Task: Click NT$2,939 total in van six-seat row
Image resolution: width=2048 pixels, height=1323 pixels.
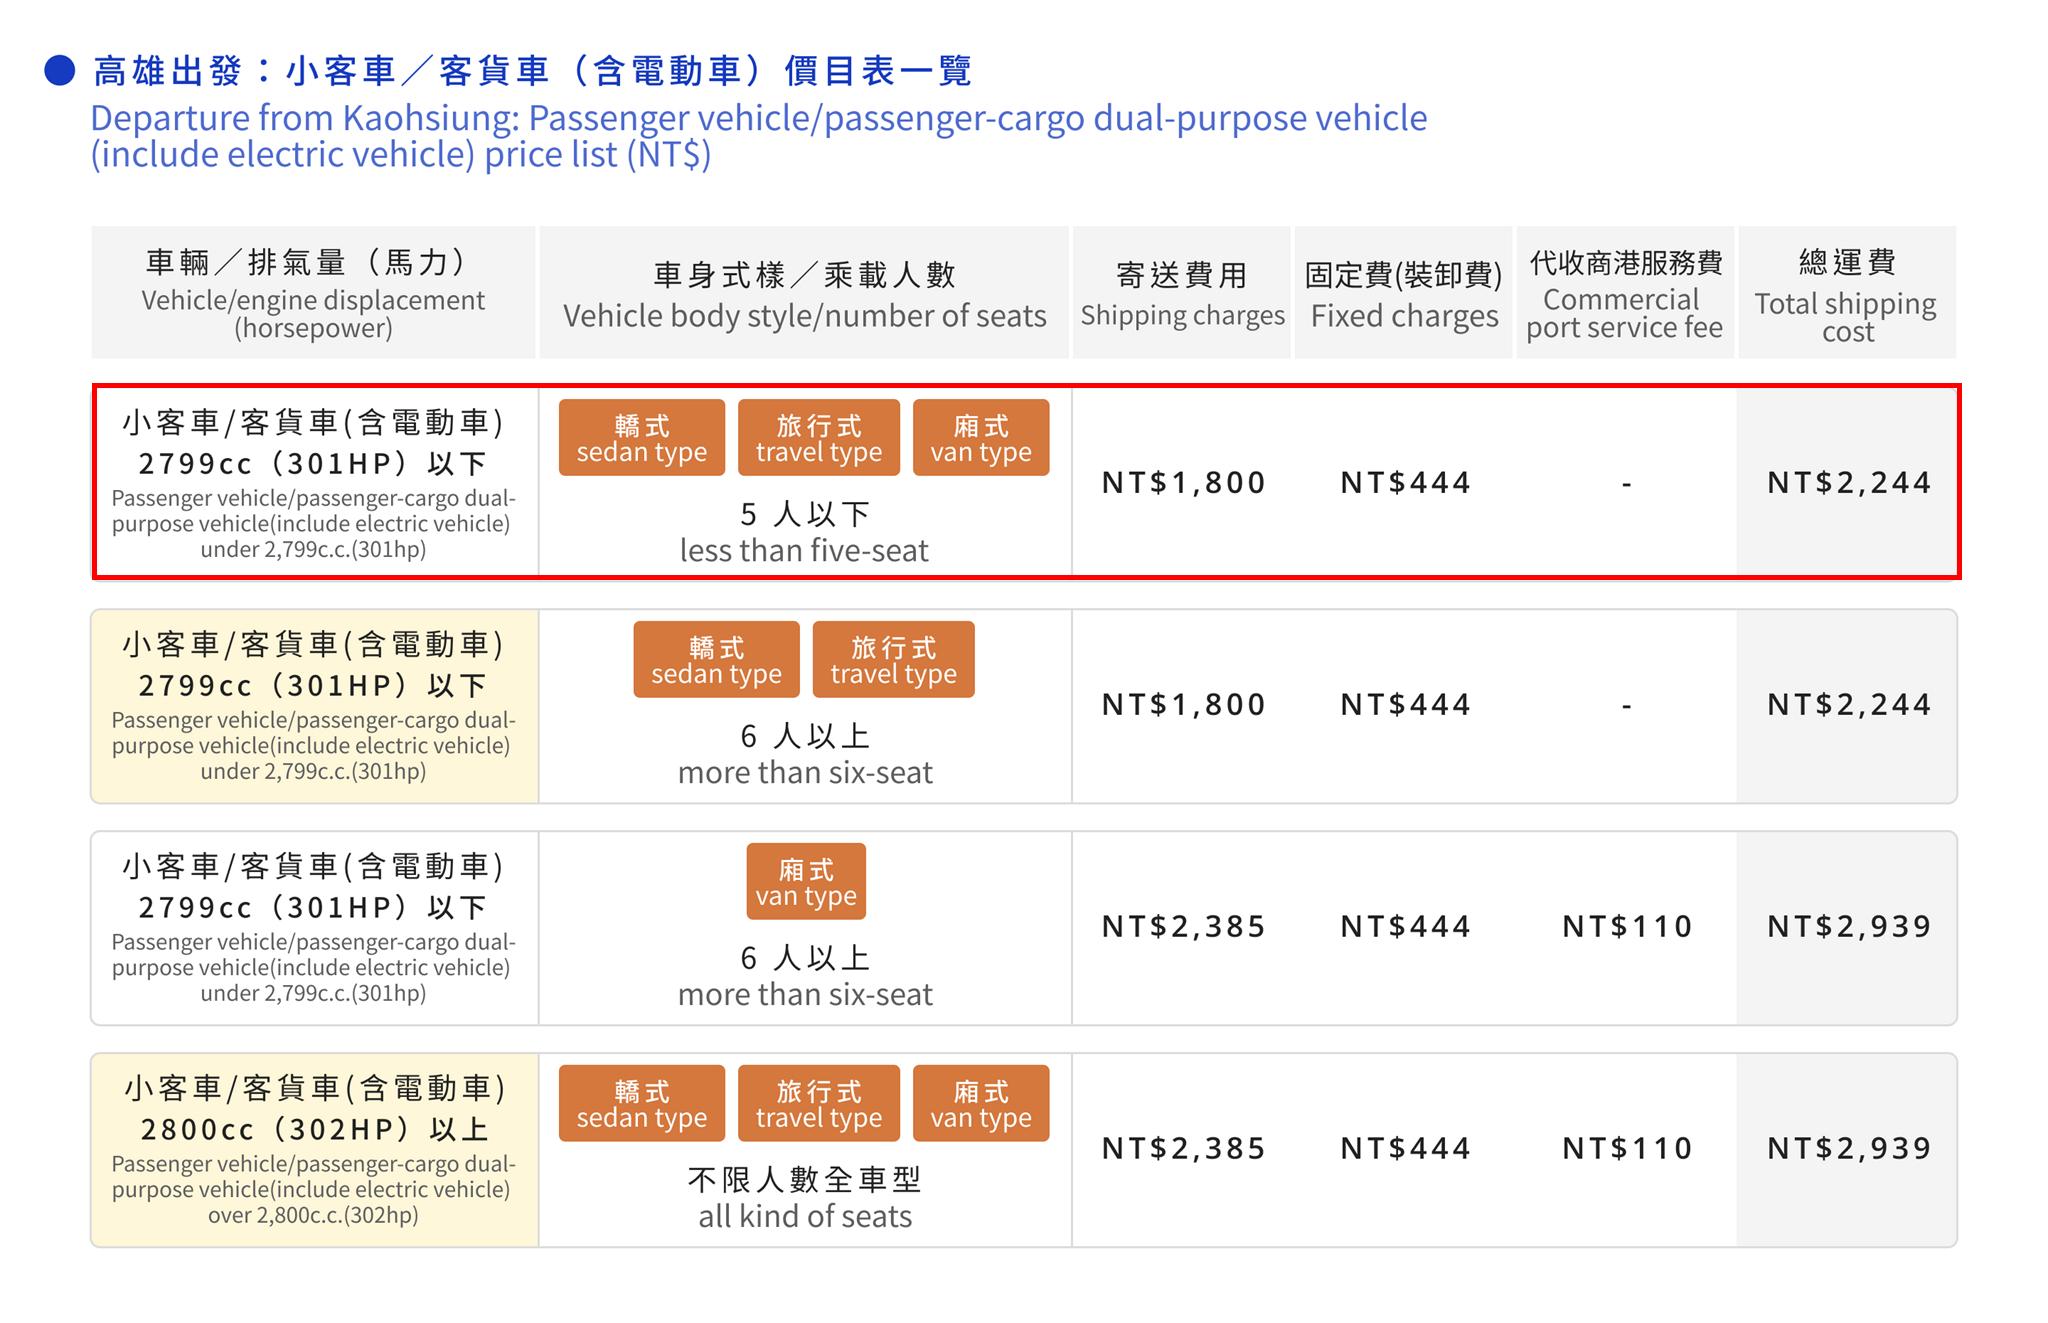Action: (x=1849, y=927)
